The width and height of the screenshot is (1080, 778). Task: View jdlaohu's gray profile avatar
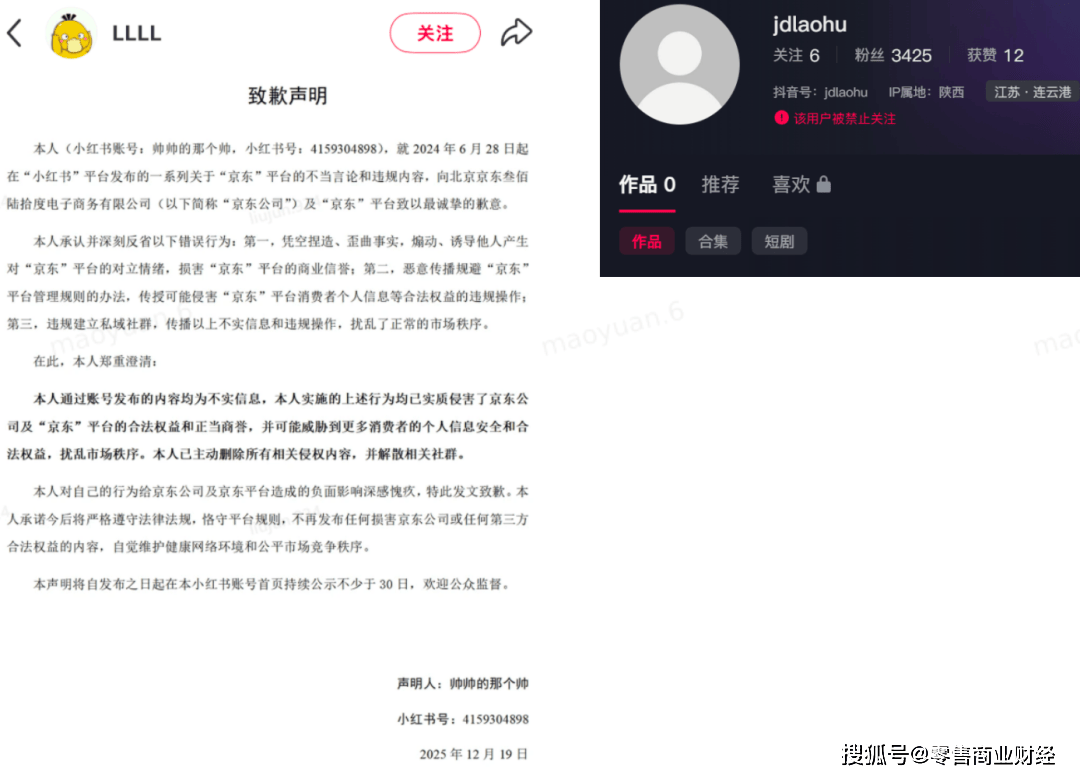click(x=679, y=65)
